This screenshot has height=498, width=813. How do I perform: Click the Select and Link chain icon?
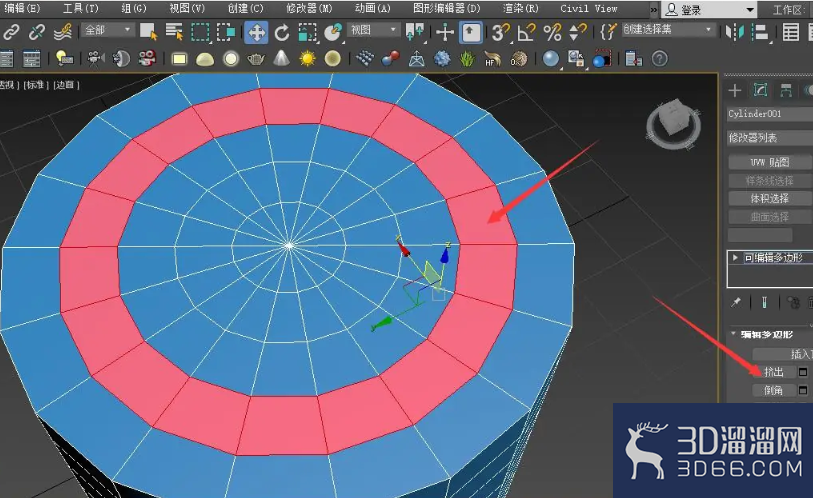point(10,32)
